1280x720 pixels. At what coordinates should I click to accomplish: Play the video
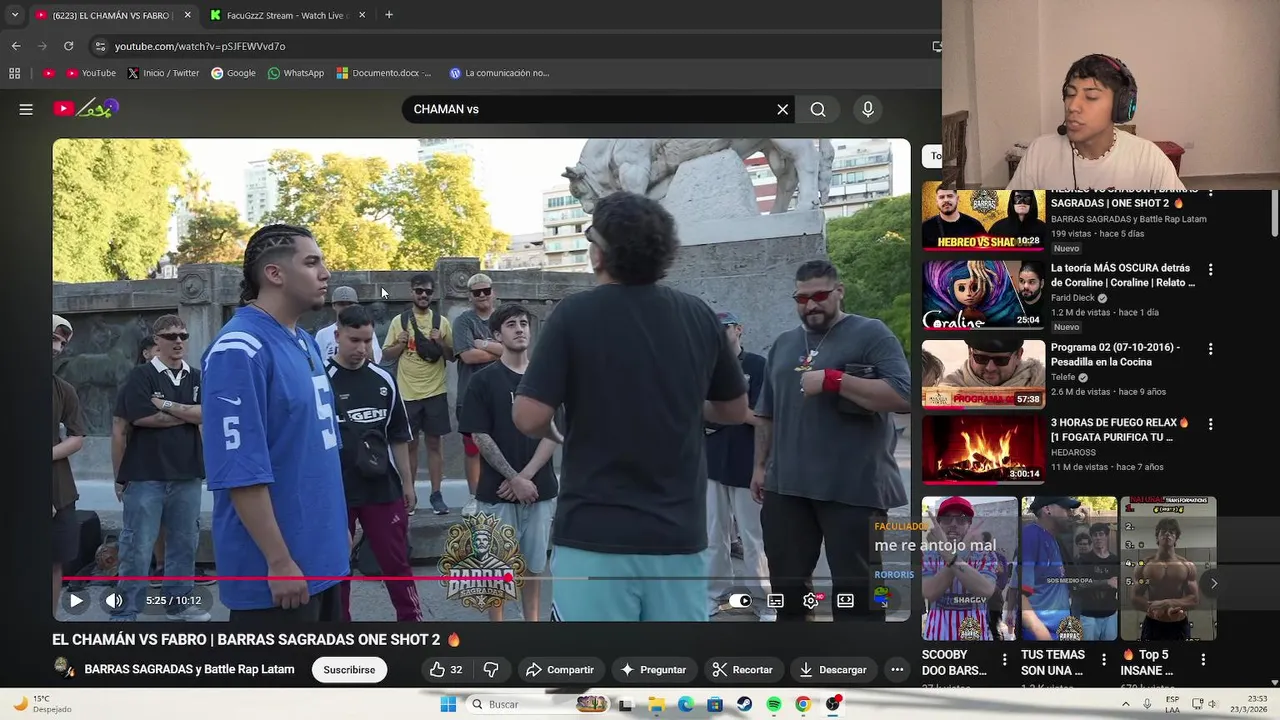point(76,601)
